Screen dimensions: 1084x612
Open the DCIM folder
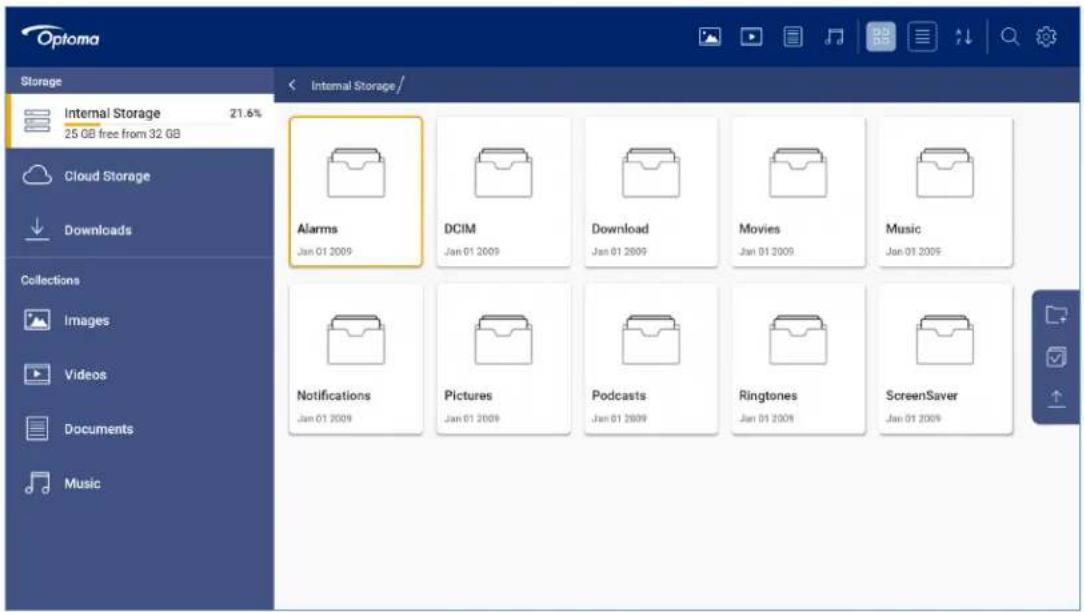pos(503,192)
